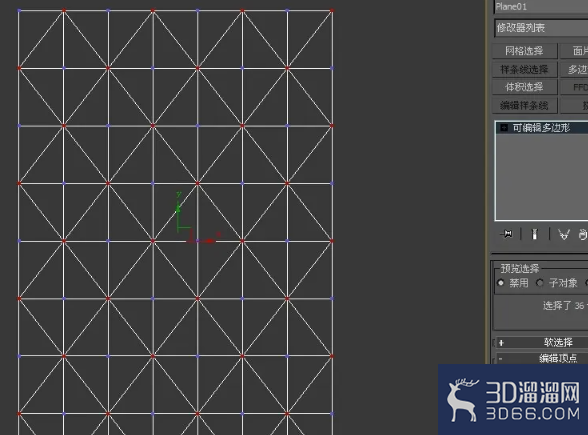
Task: Open the 修改器列表 modifier list dropdown
Action: pyautogui.click(x=541, y=28)
